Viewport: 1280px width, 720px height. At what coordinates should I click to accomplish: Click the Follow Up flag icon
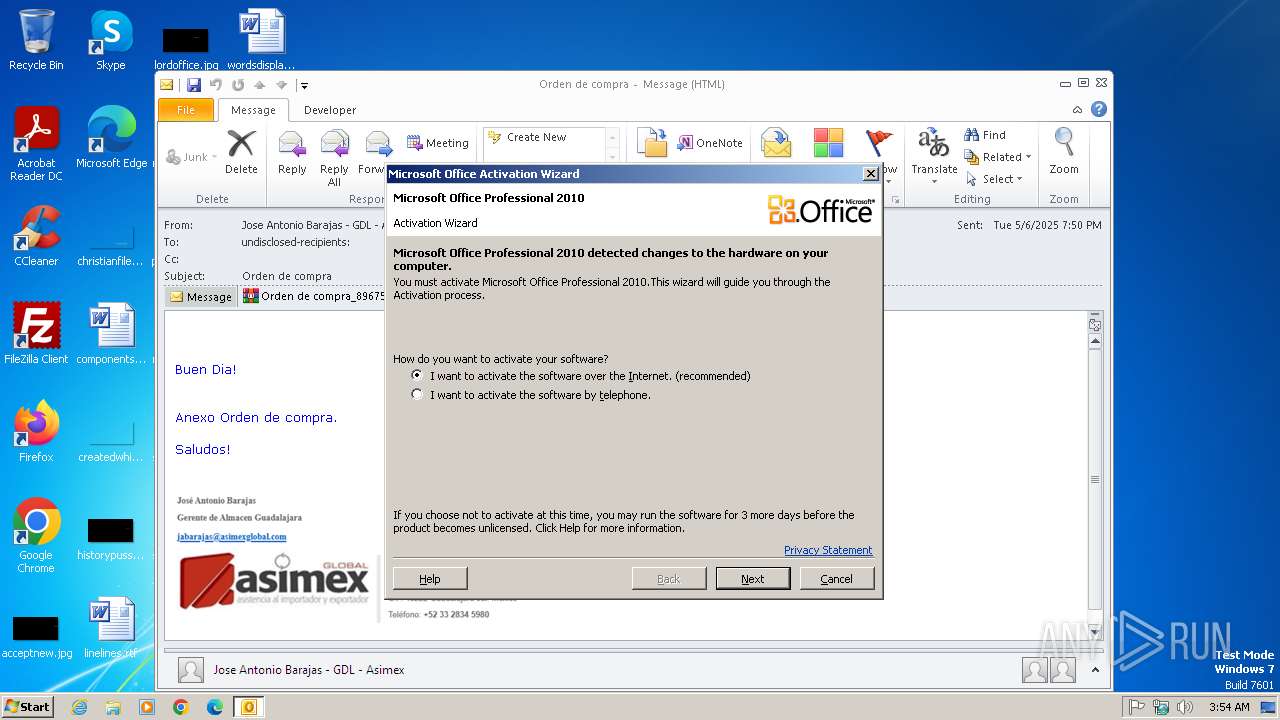[879, 143]
